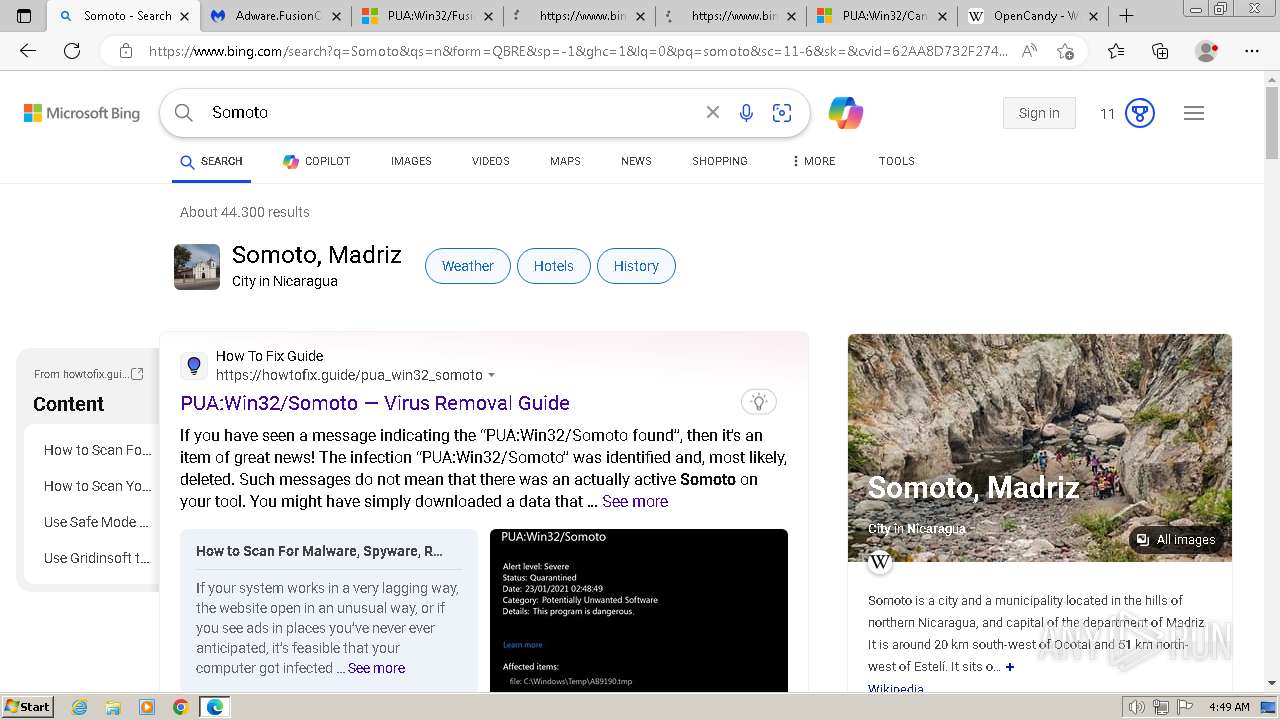This screenshot has width=1280, height=720.
Task: Click the Weather pill button
Action: (x=468, y=266)
